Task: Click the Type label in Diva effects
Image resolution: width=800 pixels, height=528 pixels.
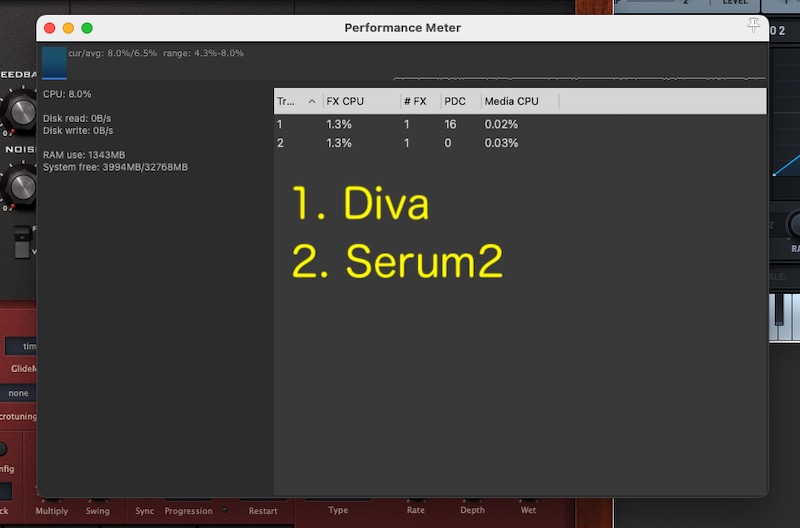Action: click(338, 510)
